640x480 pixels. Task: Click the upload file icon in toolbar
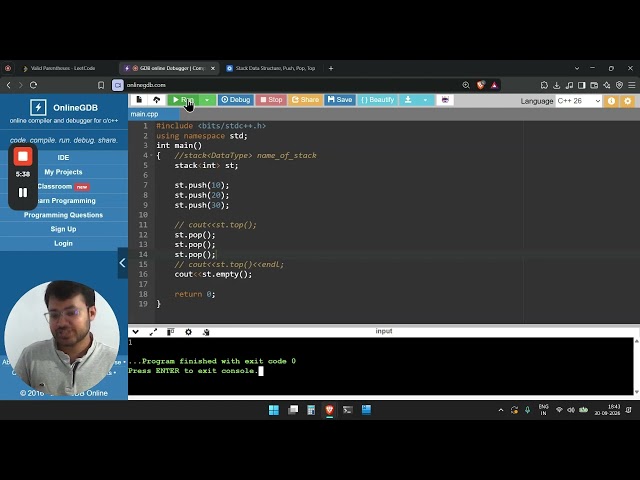pos(157,100)
